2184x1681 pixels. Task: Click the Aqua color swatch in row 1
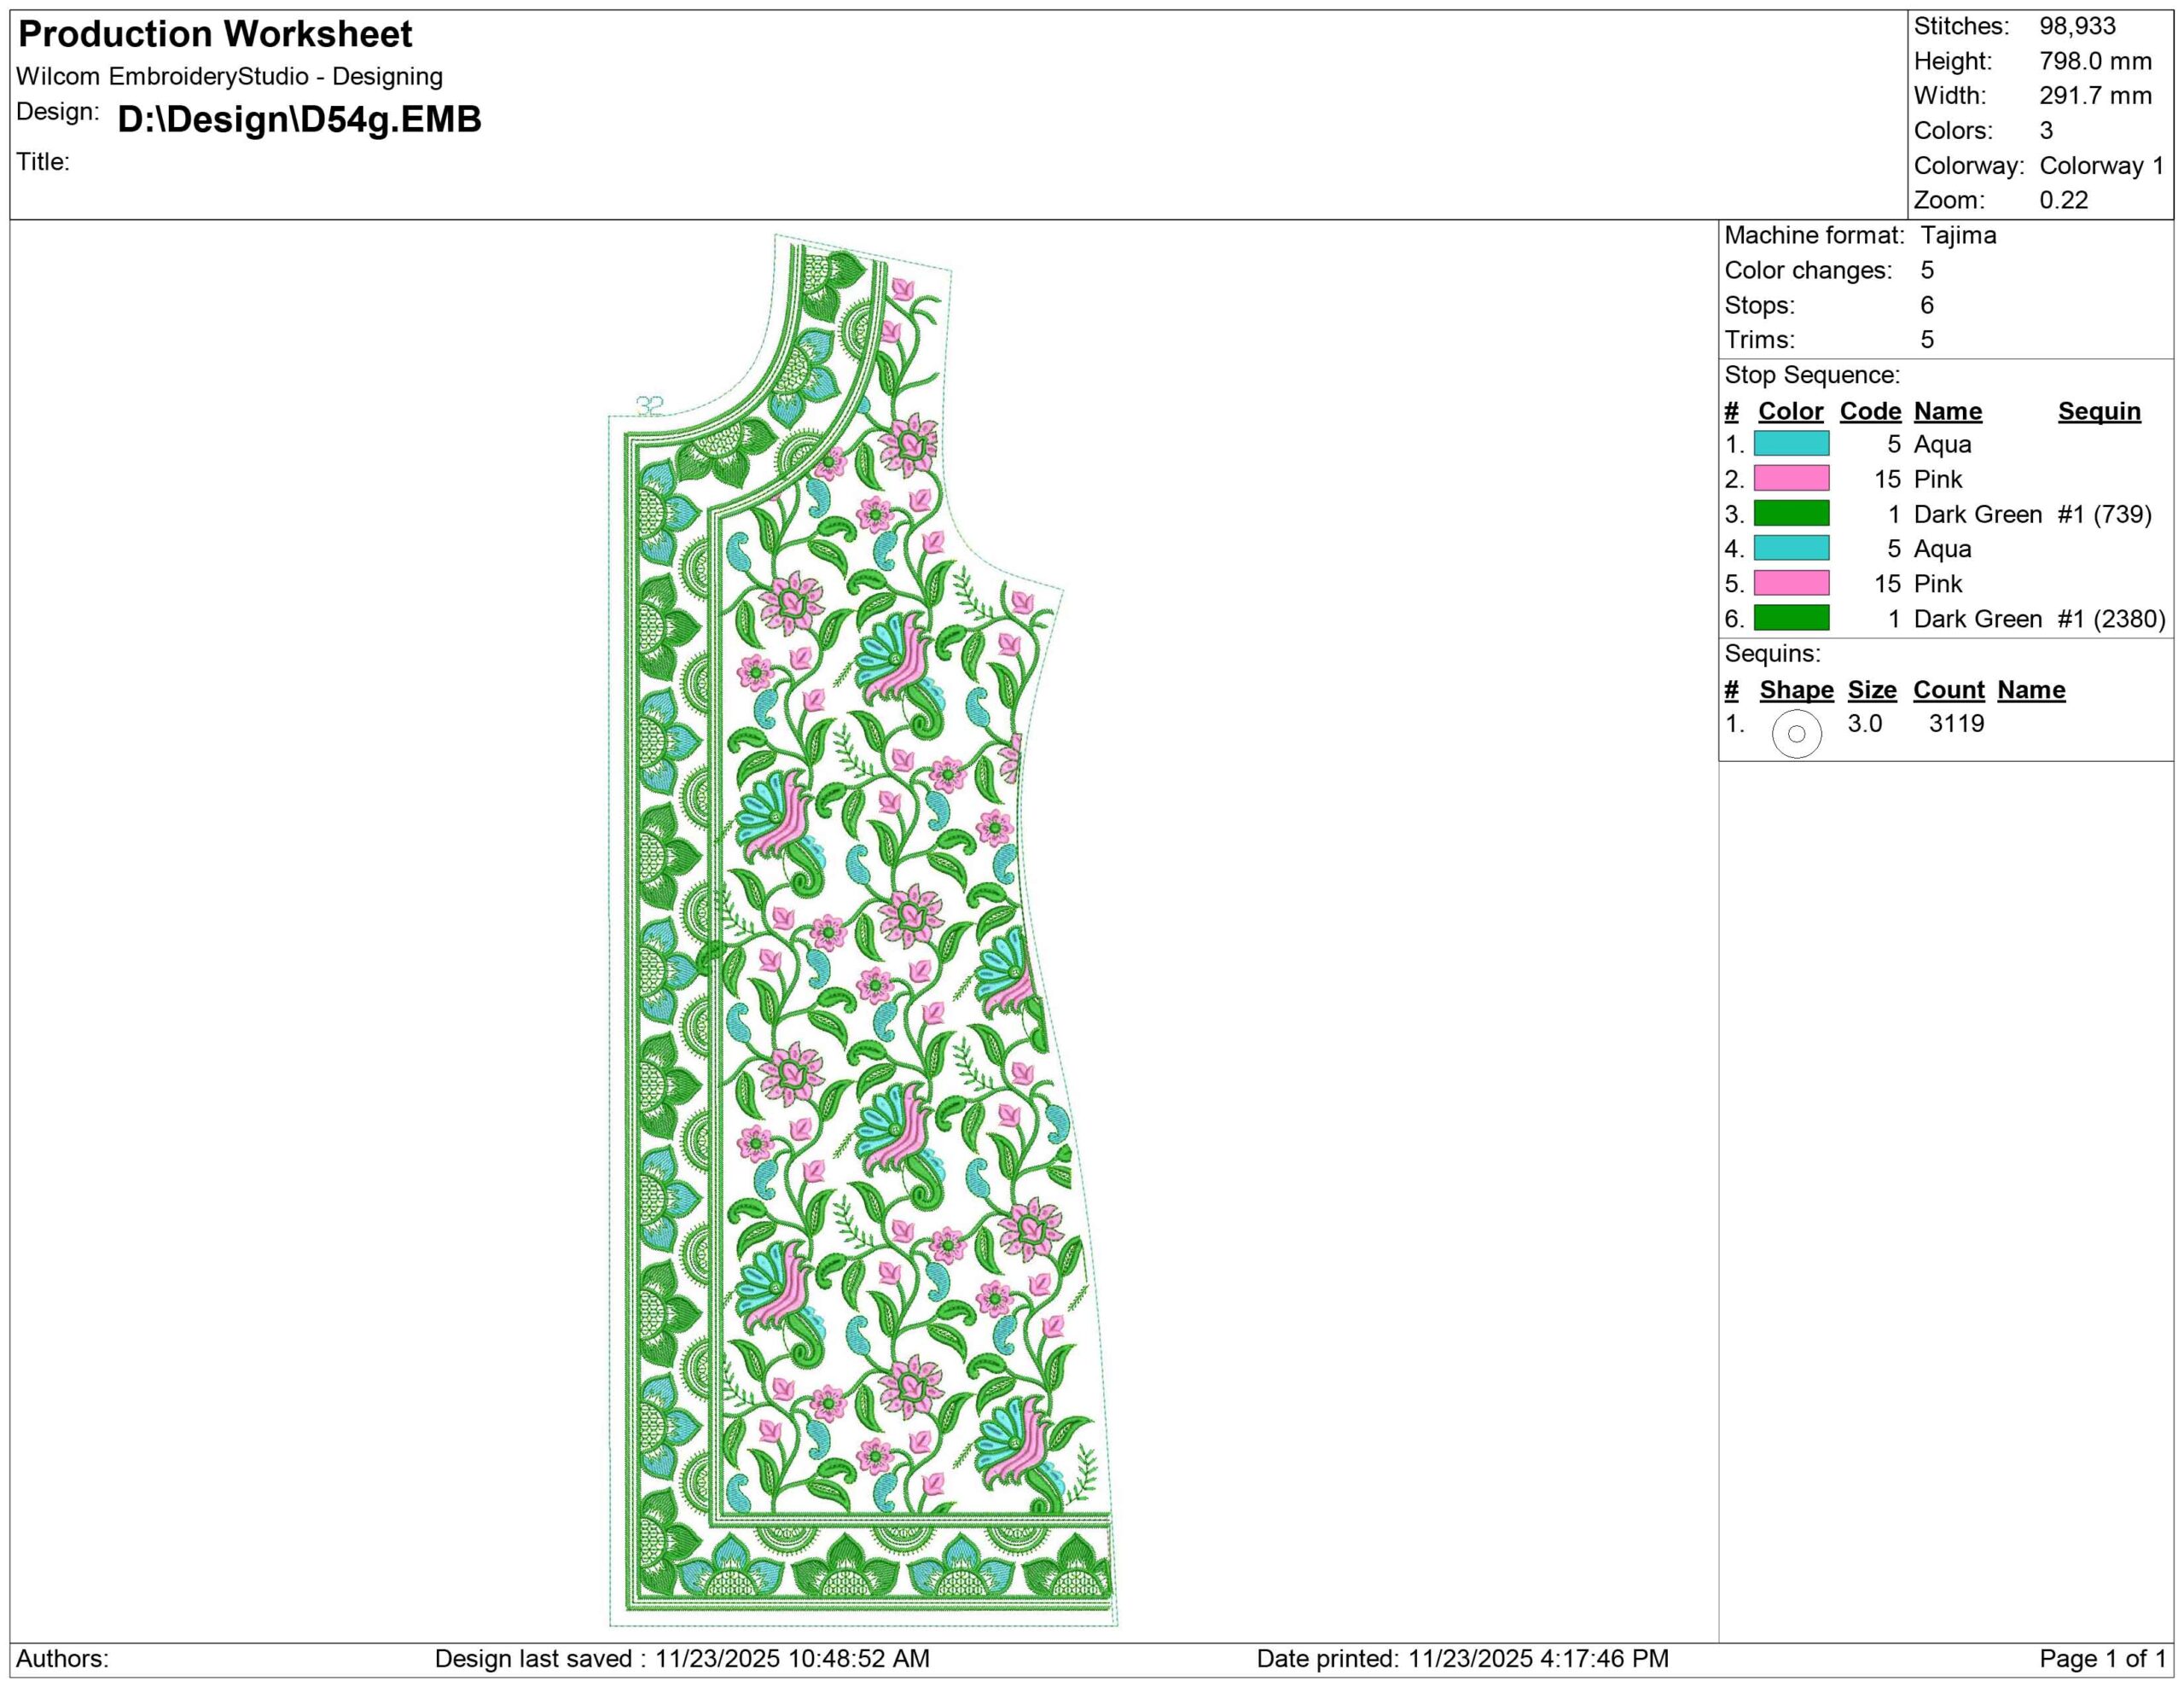pos(1791,443)
